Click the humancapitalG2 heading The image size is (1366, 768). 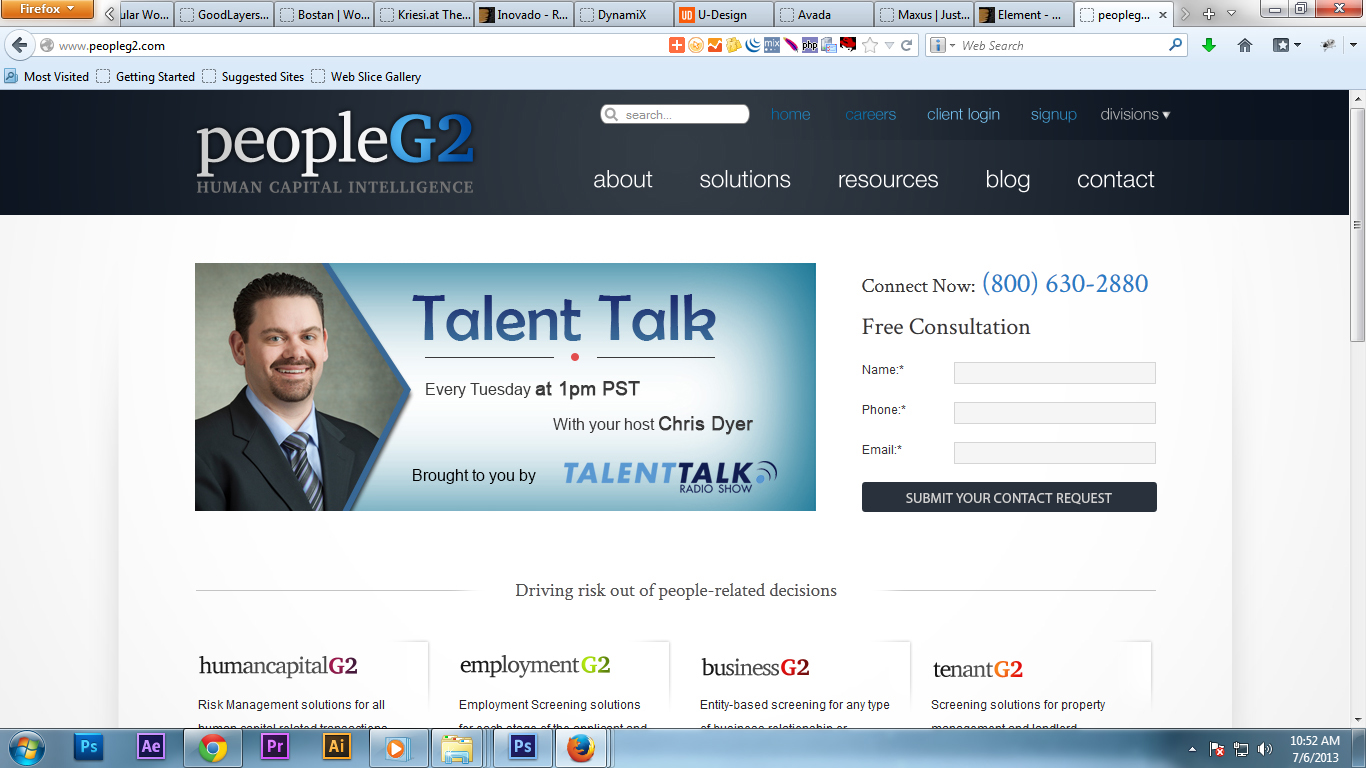278,666
